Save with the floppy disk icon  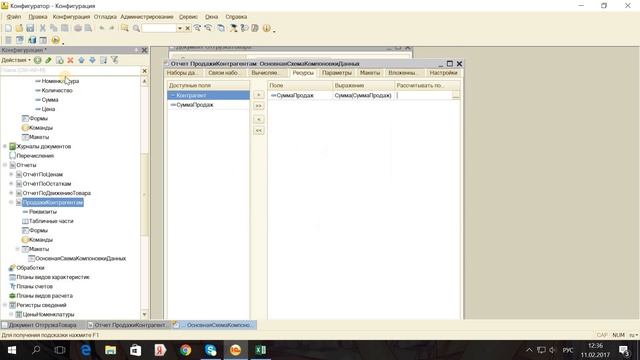coord(30,28)
